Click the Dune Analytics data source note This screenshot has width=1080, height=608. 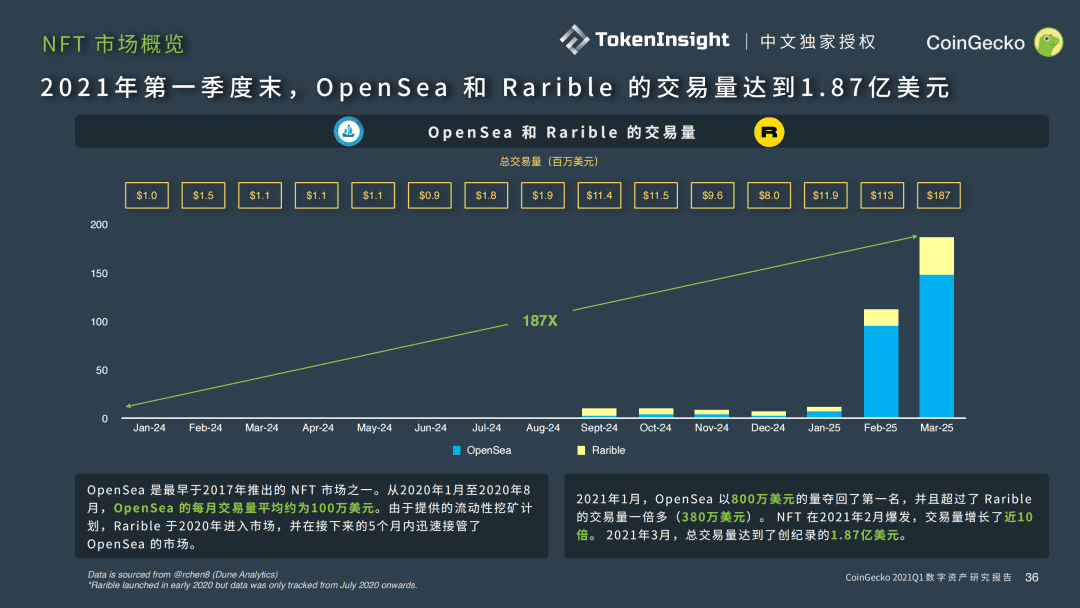tap(183, 575)
